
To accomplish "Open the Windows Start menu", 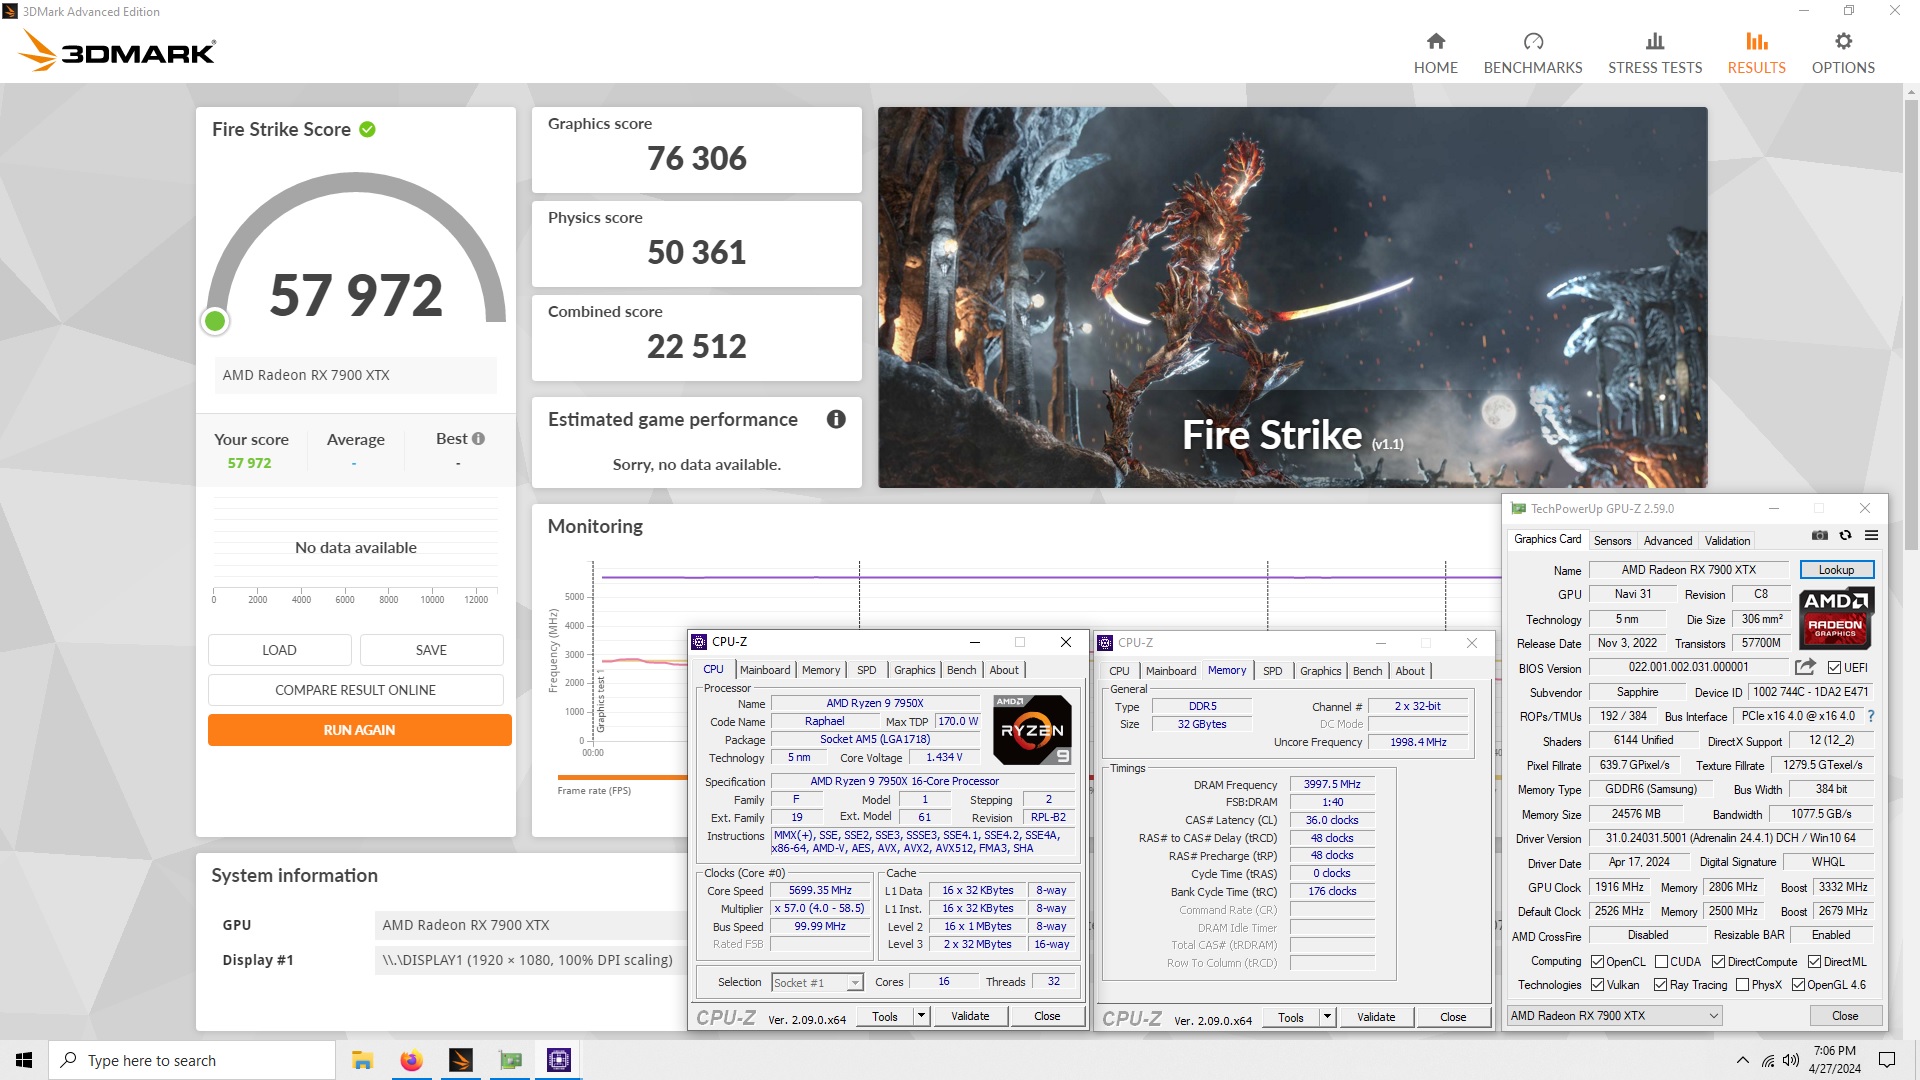I will click(x=24, y=1060).
